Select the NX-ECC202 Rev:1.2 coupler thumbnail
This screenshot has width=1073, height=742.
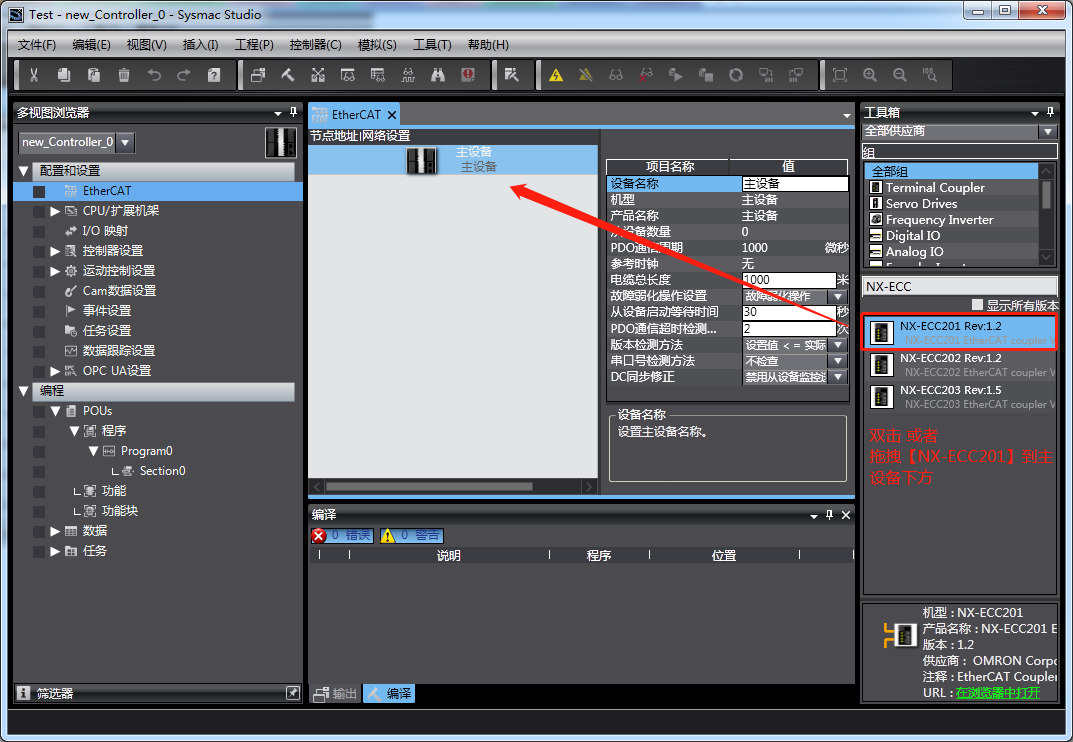pos(881,365)
